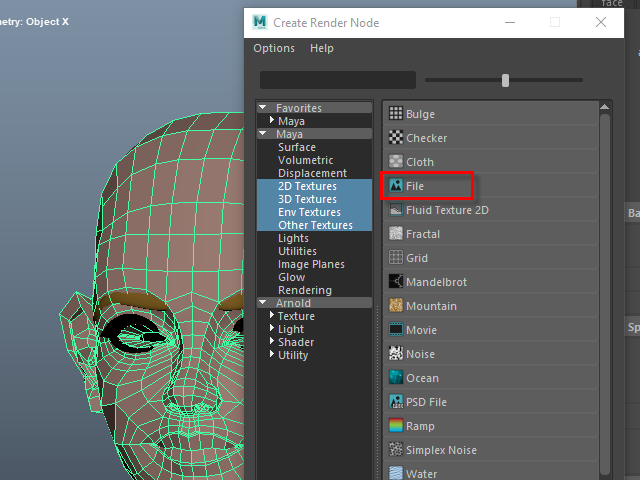This screenshot has height=480, width=640.
Task: Click the node search field
Action: pos(337,80)
